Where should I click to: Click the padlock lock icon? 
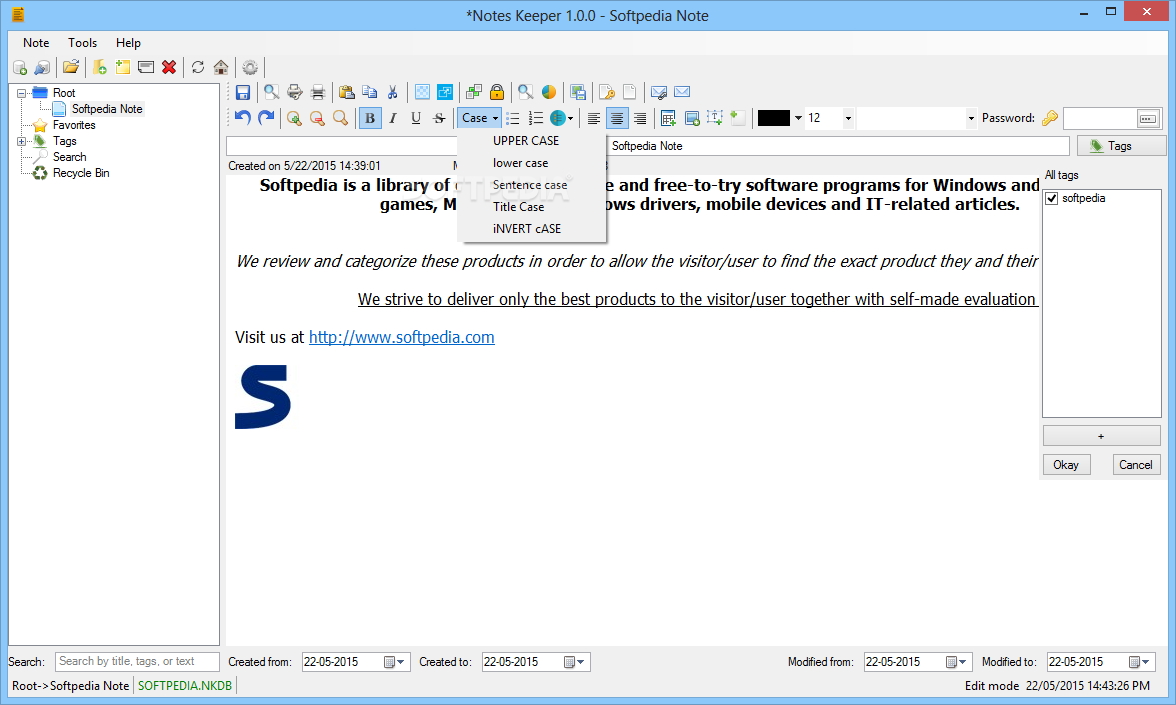tap(497, 92)
